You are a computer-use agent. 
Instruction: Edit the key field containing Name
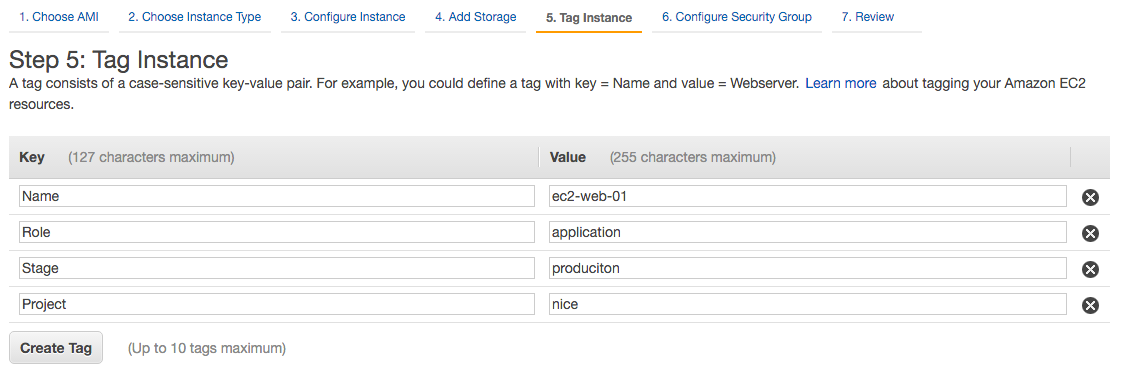(x=277, y=196)
